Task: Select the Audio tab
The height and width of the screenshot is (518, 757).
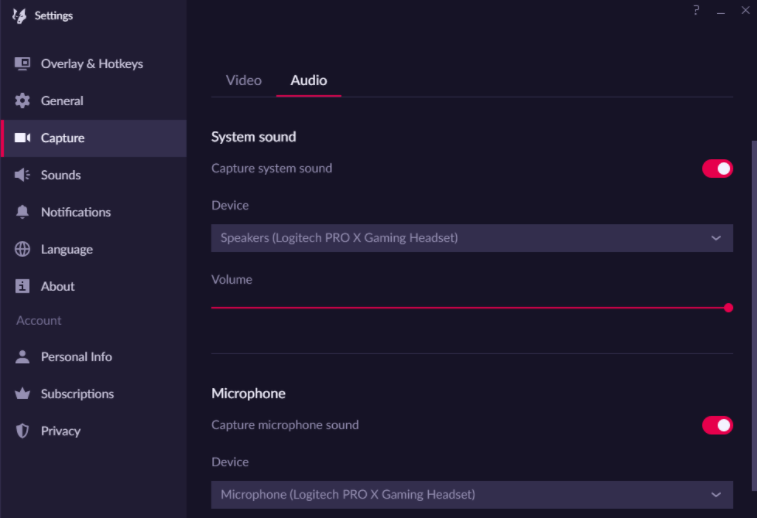Action: (308, 81)
